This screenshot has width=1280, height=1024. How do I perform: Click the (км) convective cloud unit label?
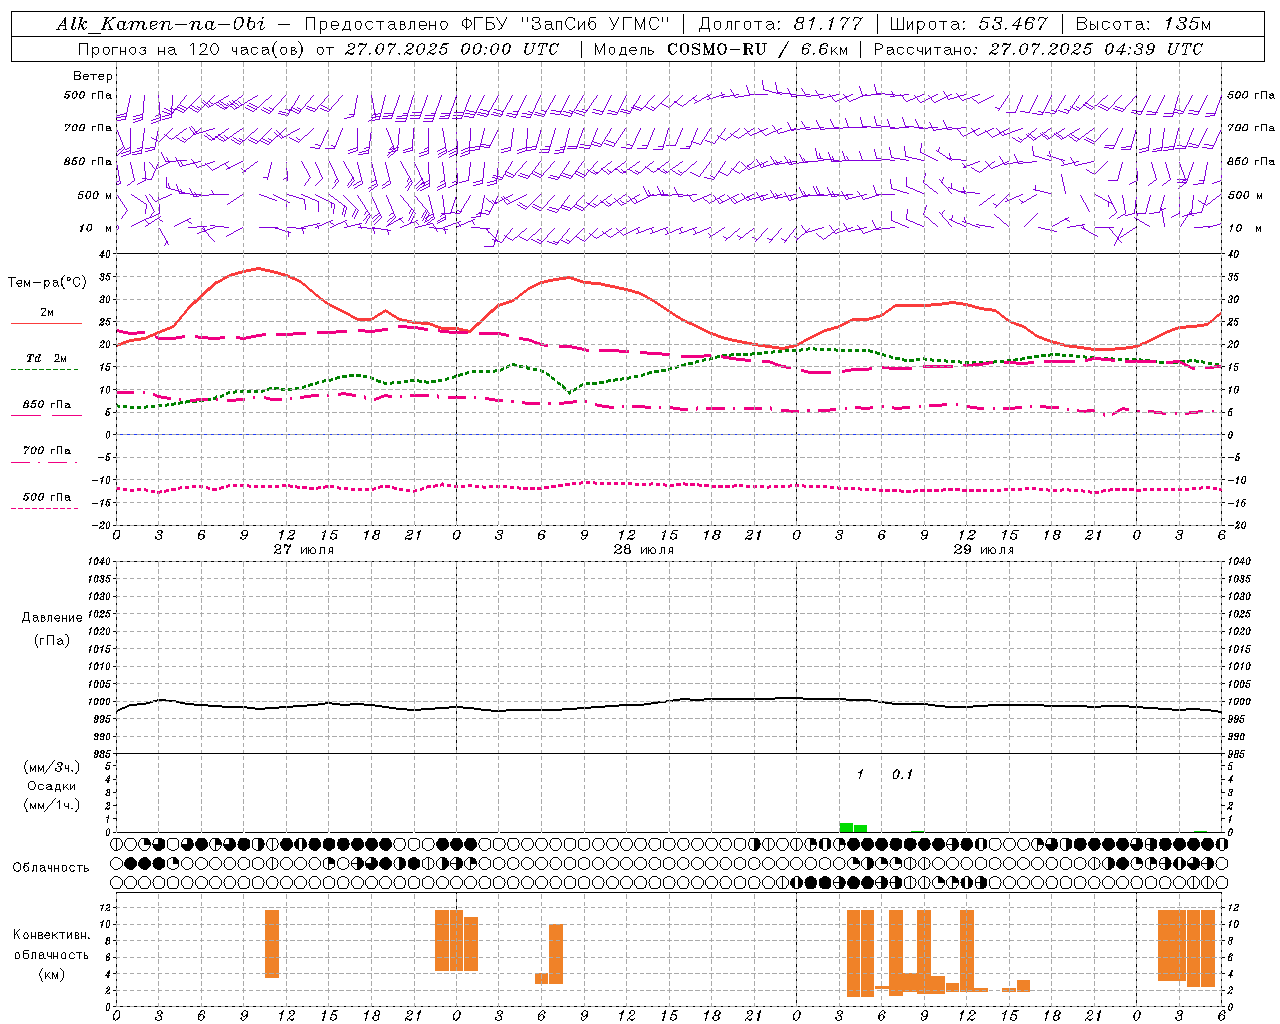(52, 974)
